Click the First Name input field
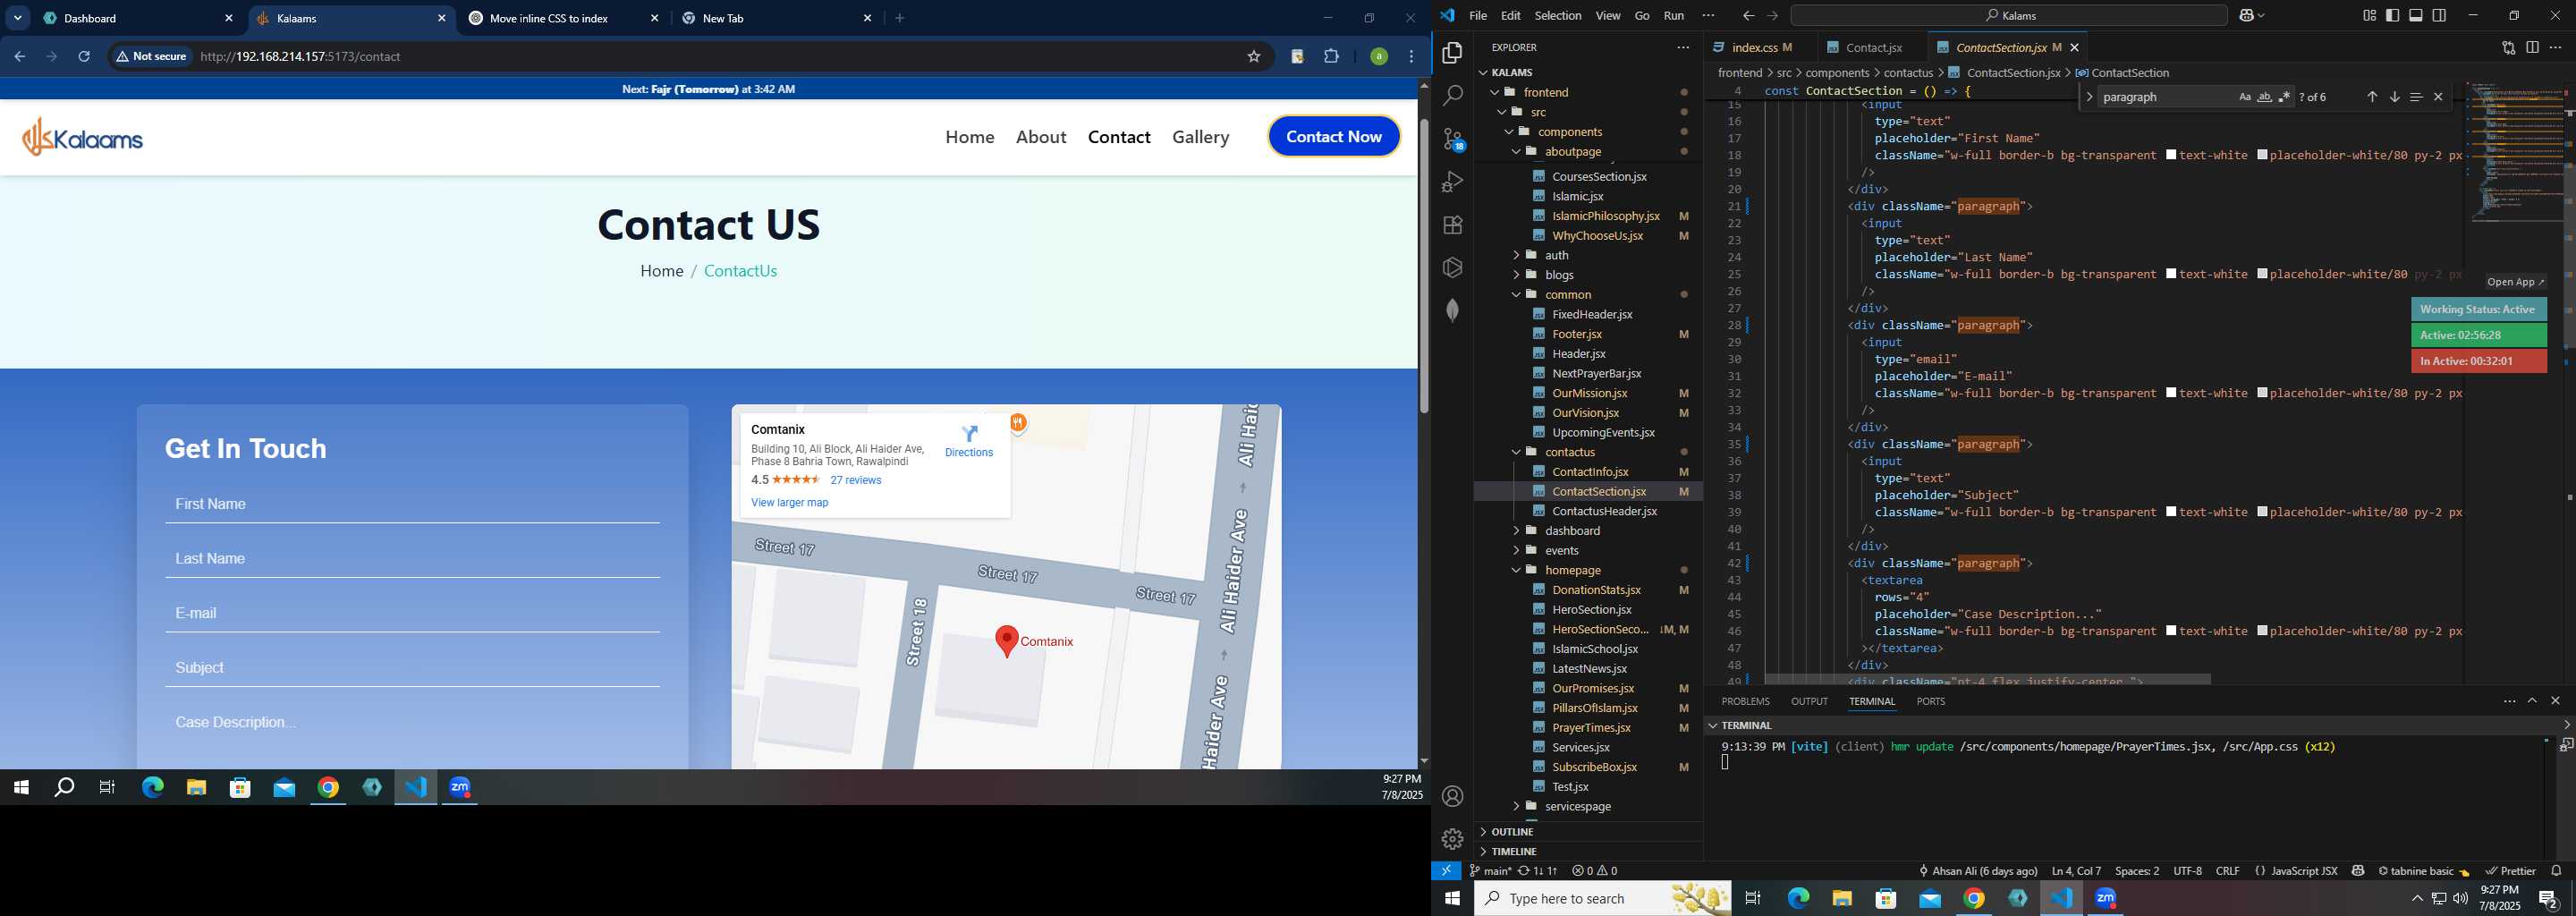Viewport: 2576px width, 916px height. (x=412, y=504)
